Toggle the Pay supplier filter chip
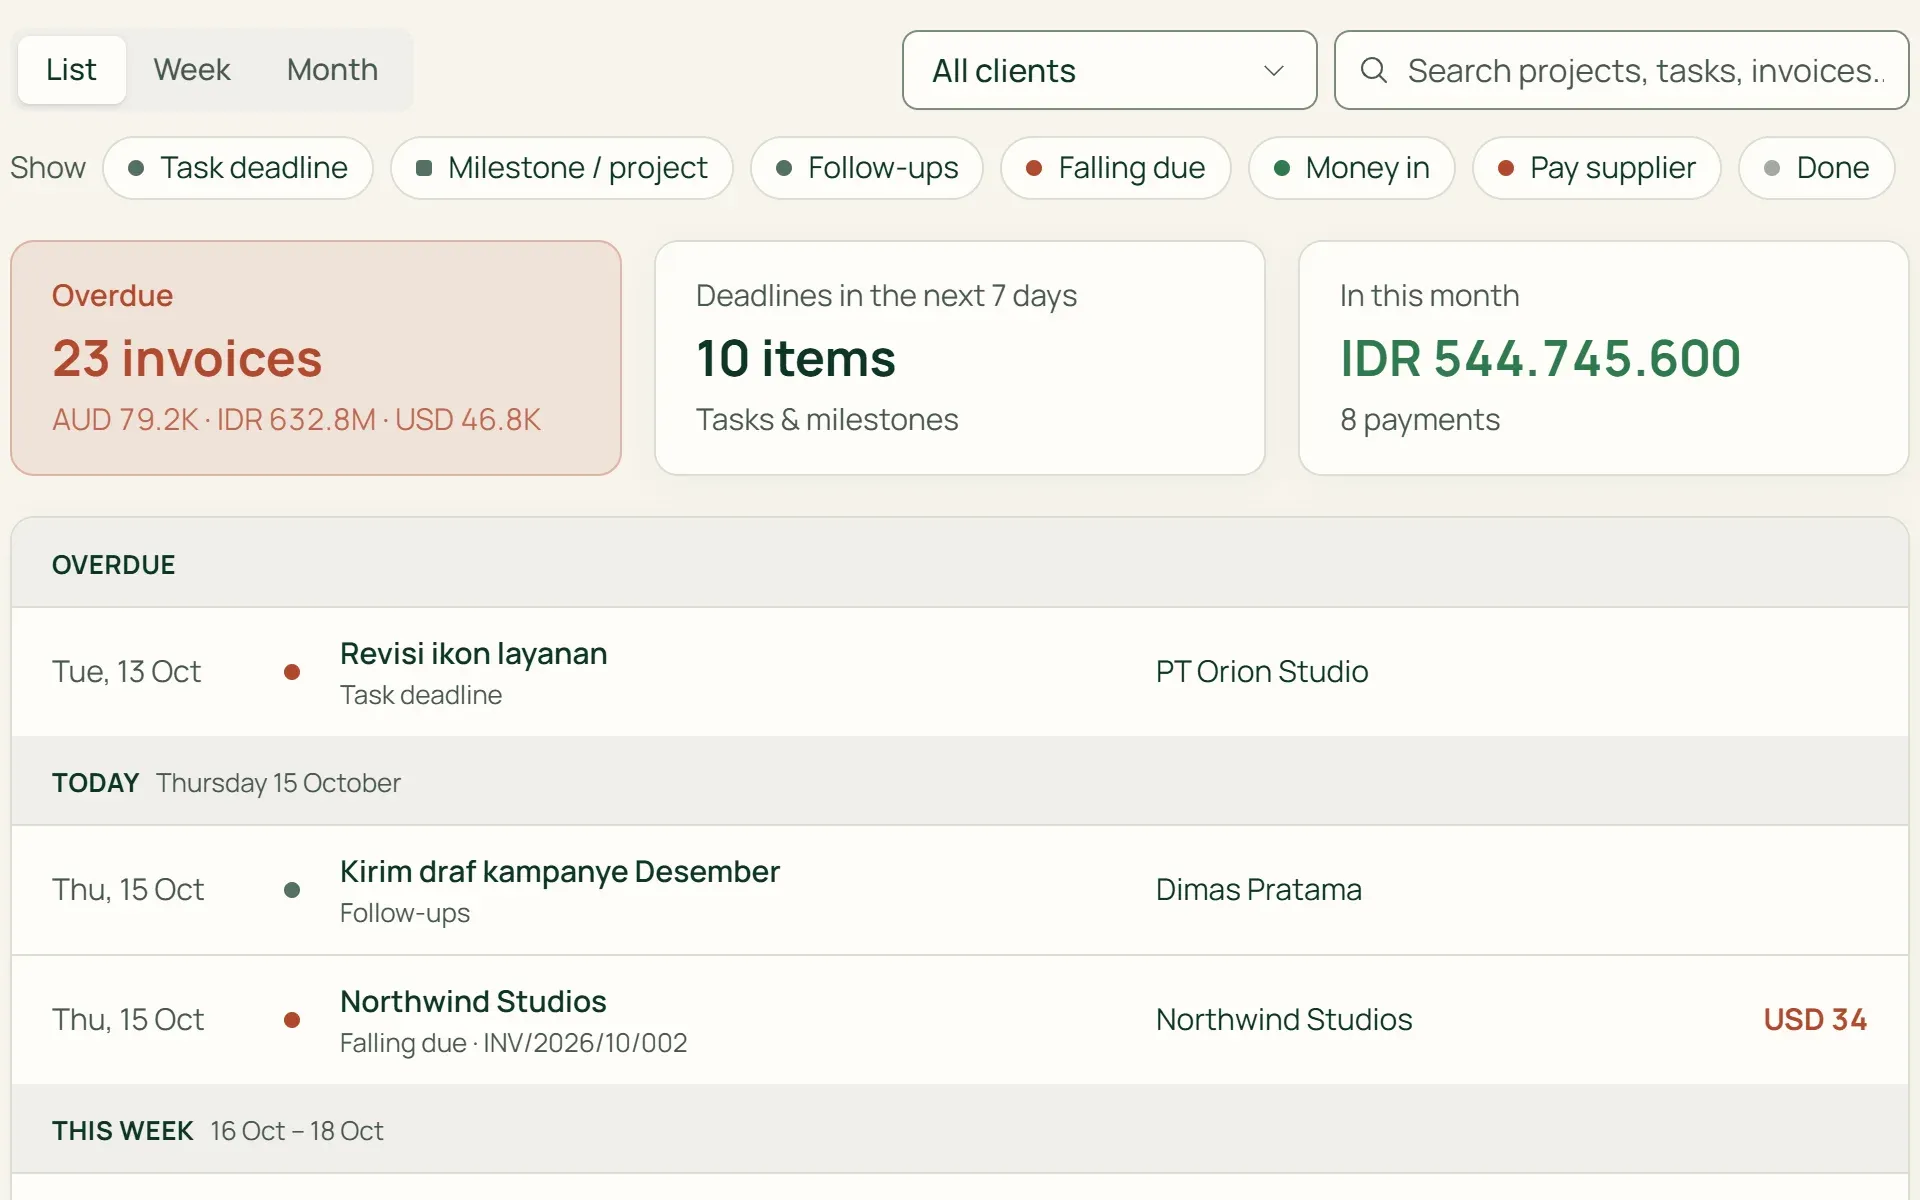Screen dimensions: 1920x1200 coord(1597,168)
